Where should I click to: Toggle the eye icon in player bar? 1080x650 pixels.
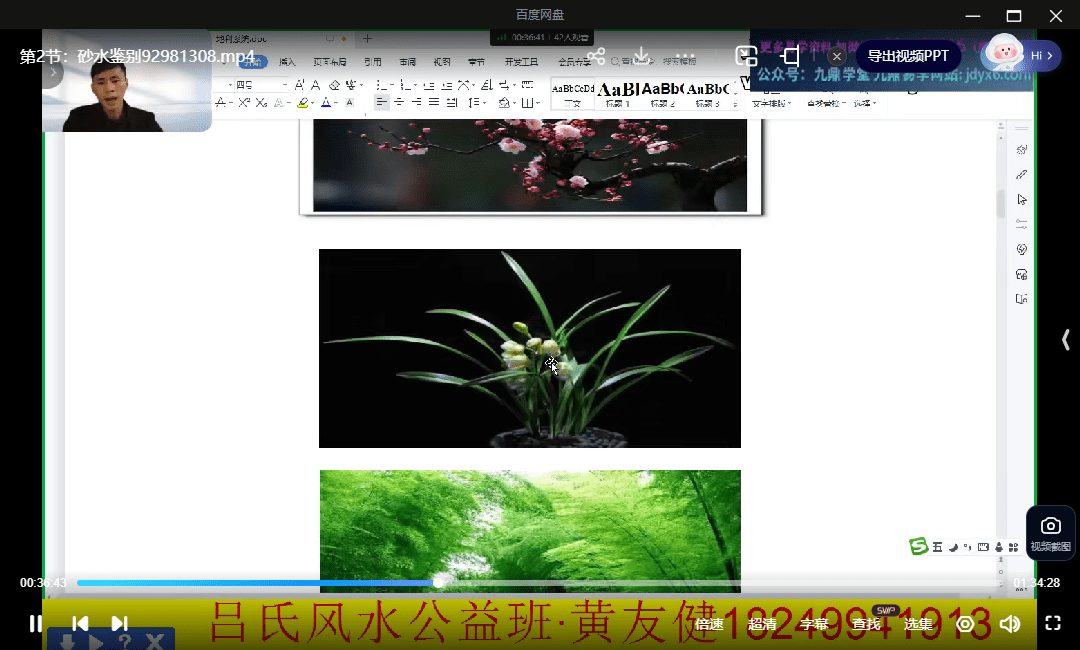pyautogui.click(x=965, y=624)
